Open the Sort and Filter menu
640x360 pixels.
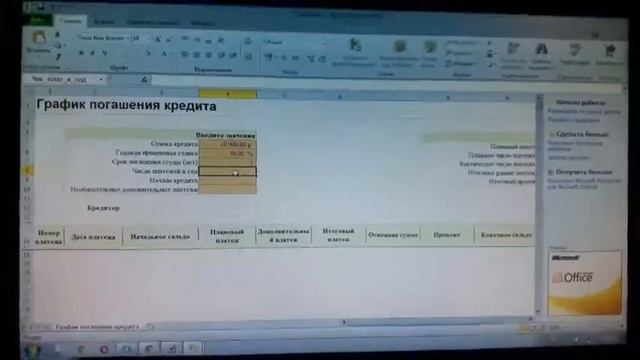[x=513, y=56]
